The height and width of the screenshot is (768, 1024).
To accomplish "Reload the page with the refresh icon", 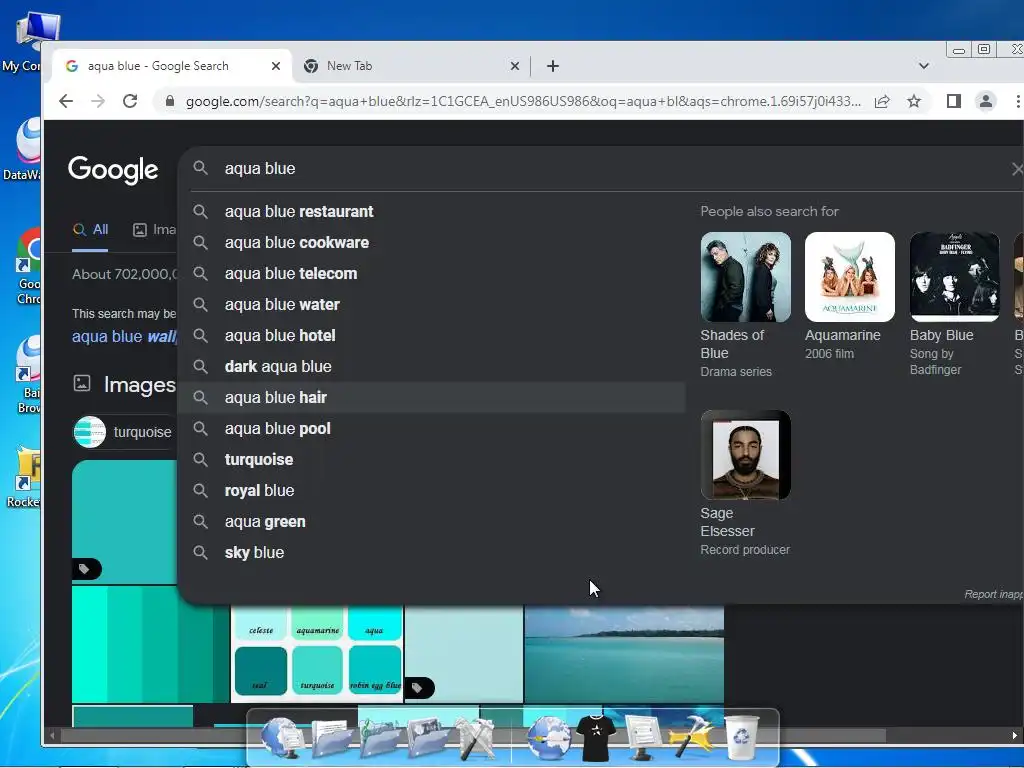I will pyautogui.click(x=130, y=101).
